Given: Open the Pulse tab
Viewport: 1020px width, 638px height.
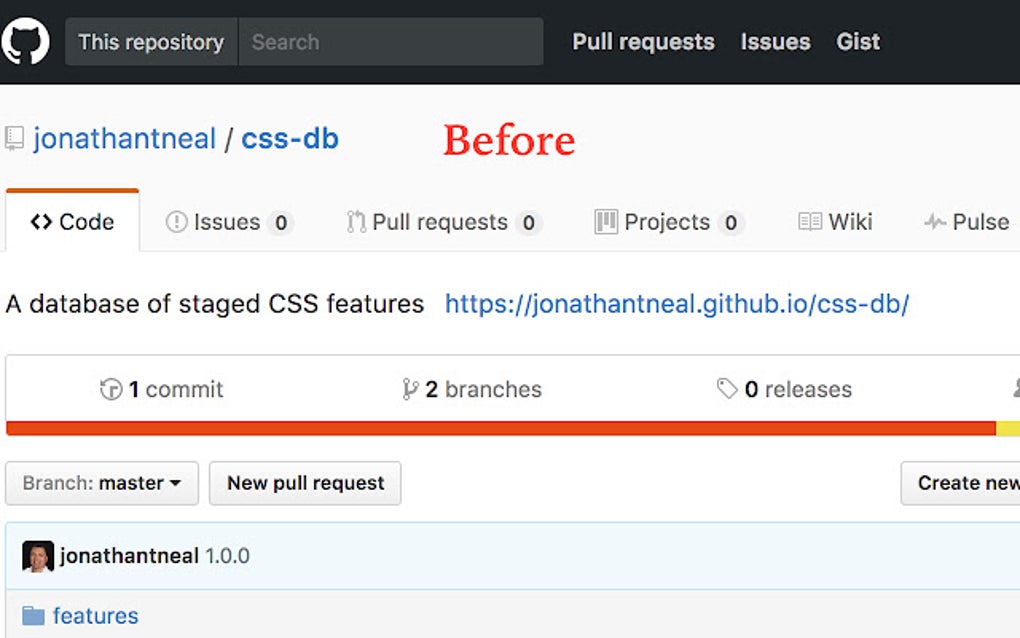Looking at the screenshot, I should [x=967, y=222].
